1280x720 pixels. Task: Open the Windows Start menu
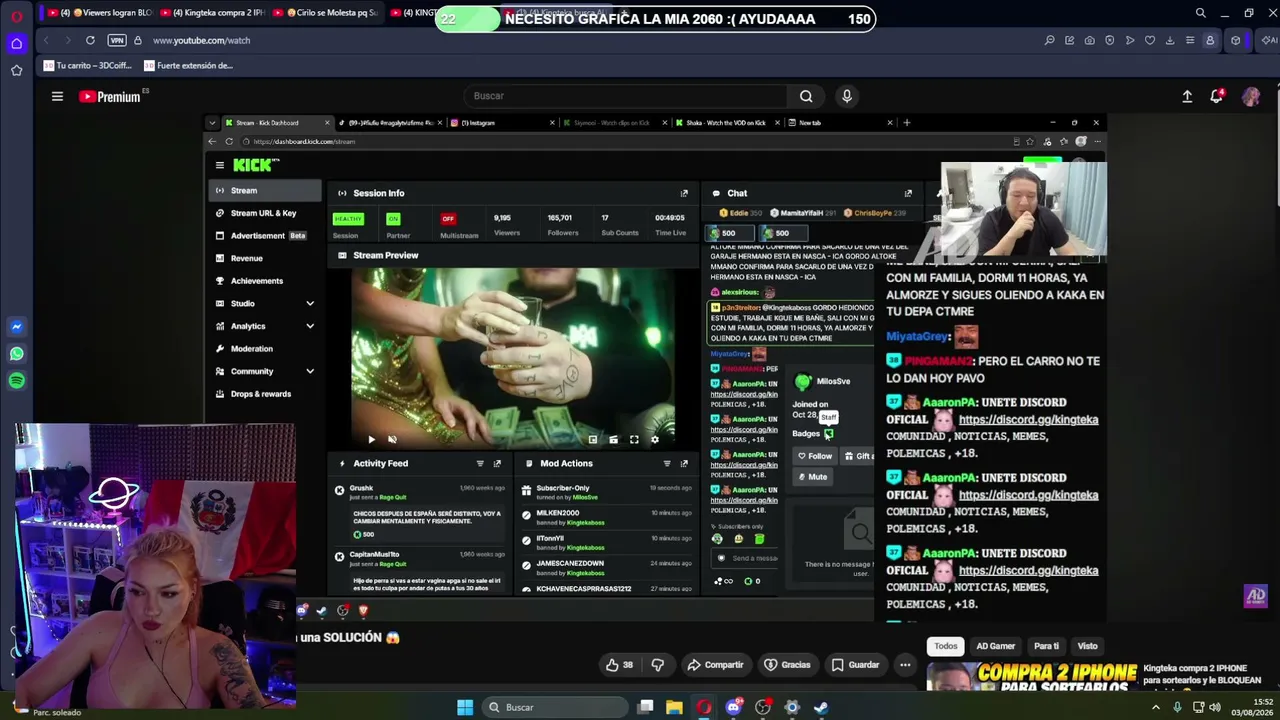(x=465, y=707)
